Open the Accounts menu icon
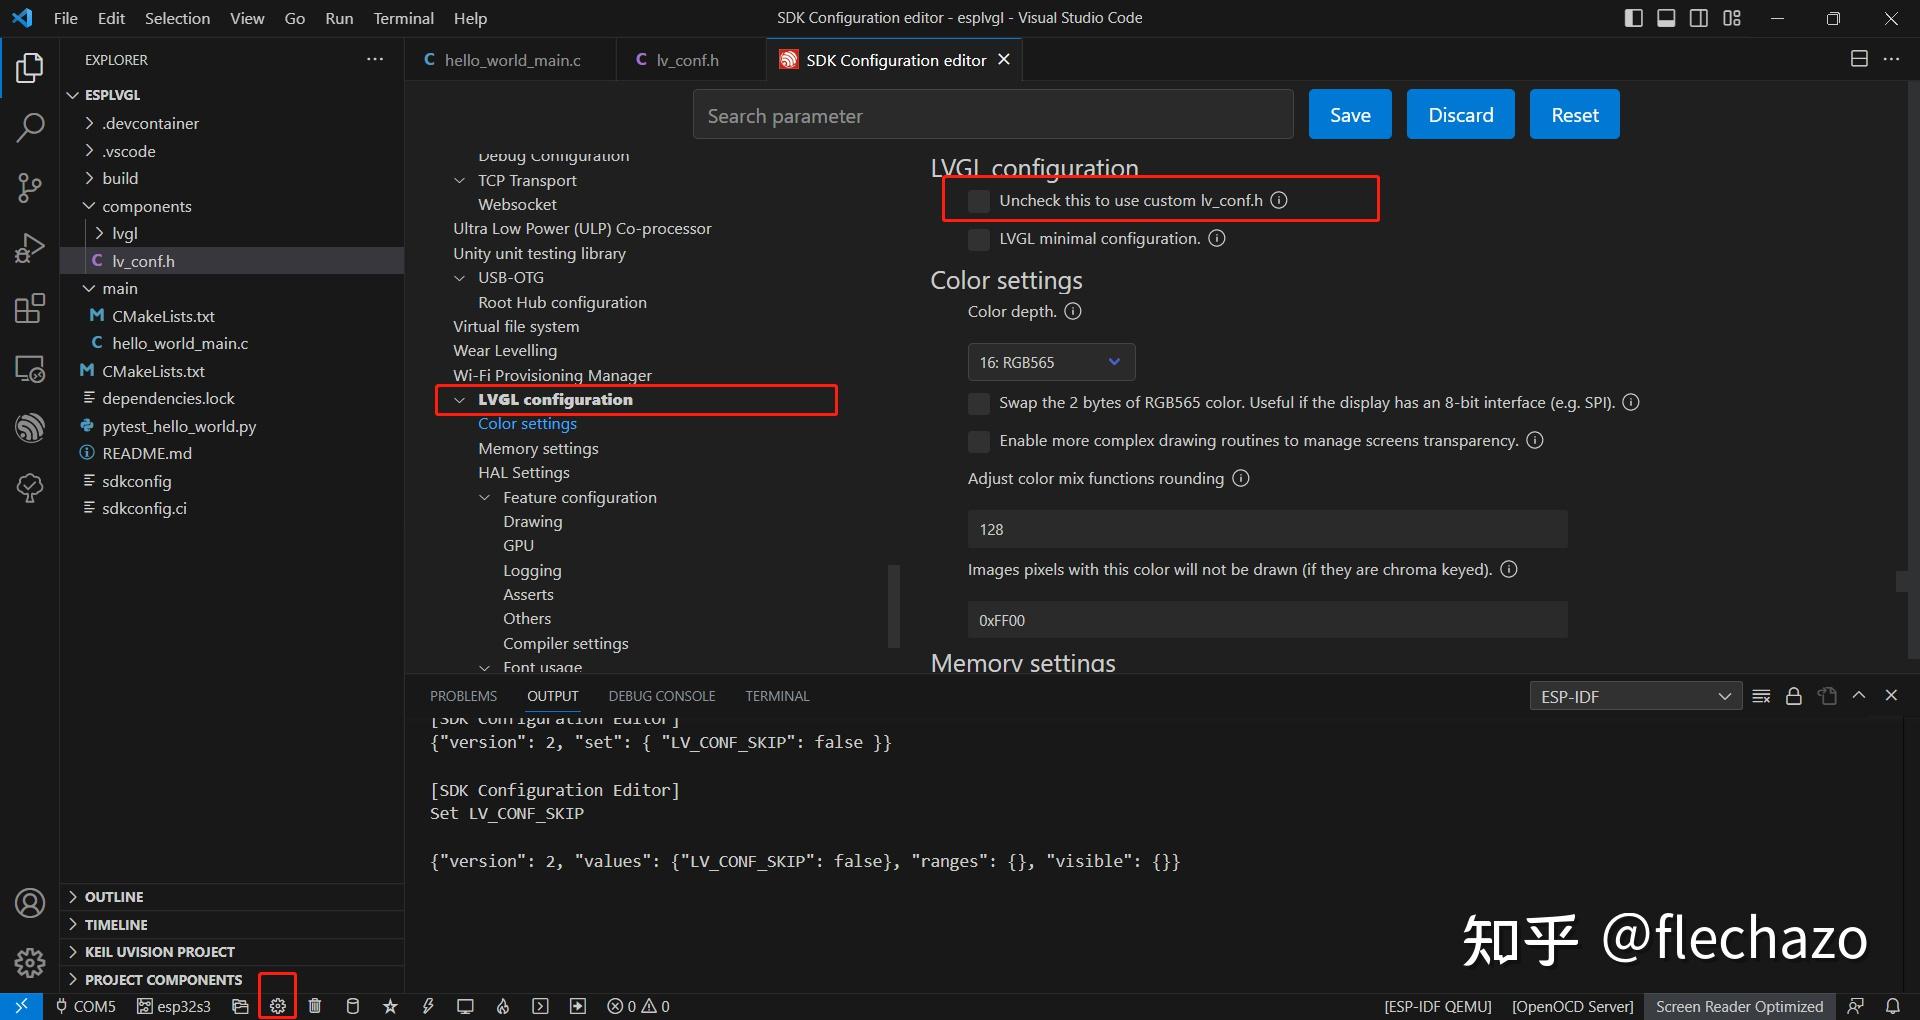 [30, 903]
